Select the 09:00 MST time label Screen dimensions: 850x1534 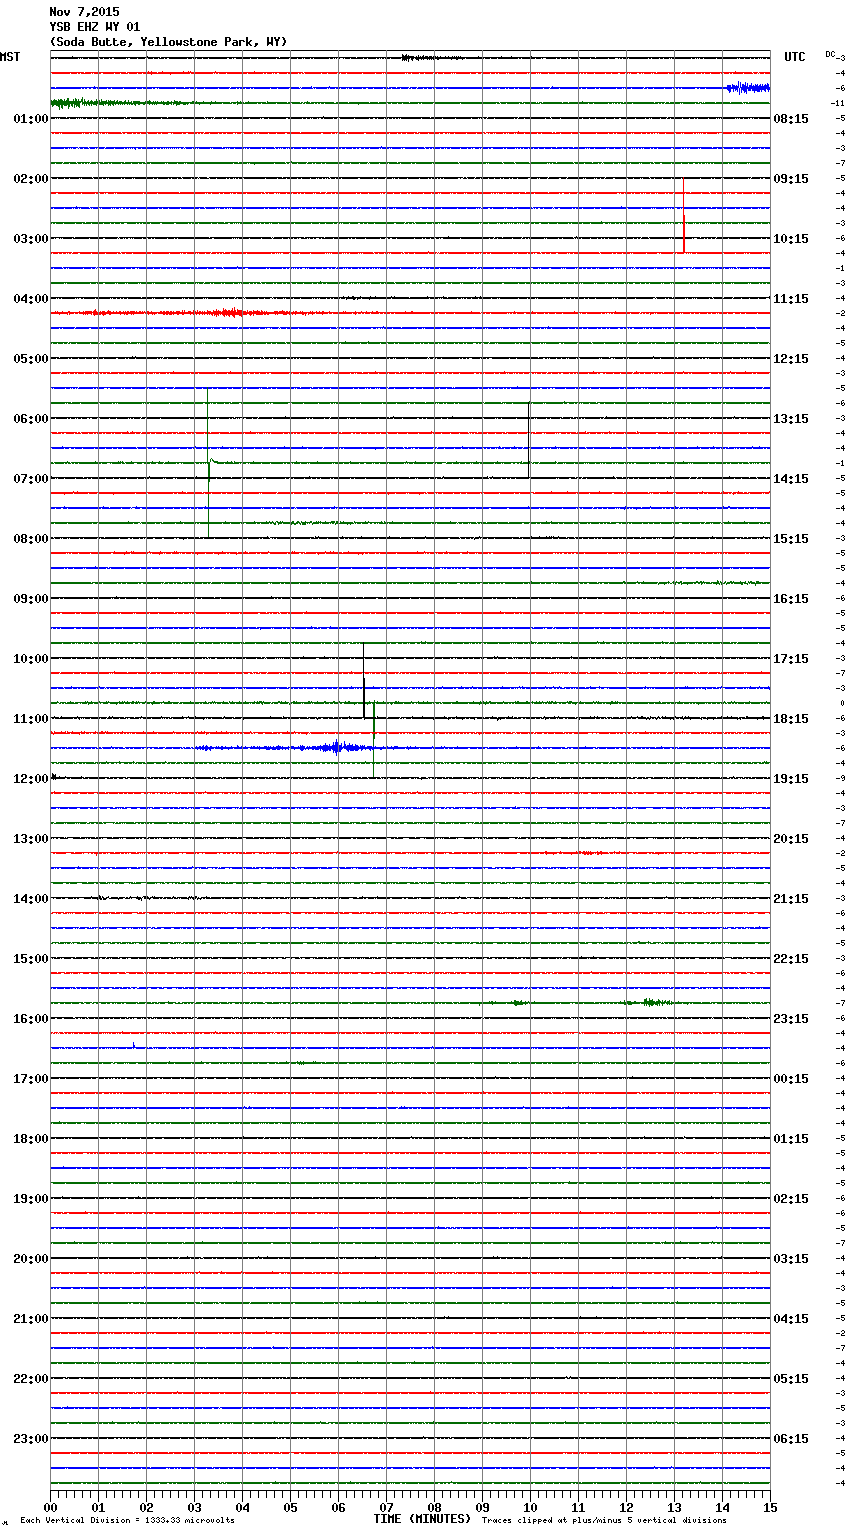[31, 599]
